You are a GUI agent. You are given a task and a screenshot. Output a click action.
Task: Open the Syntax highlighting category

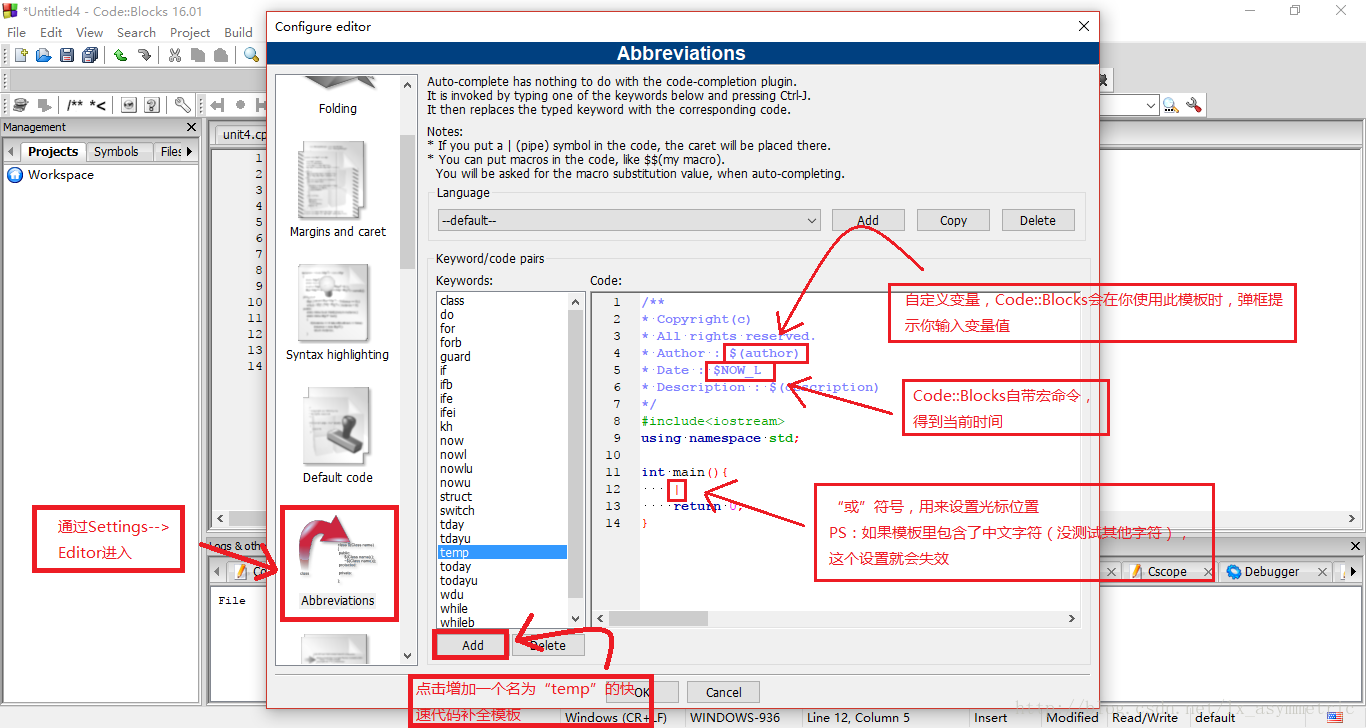point(337,313)
